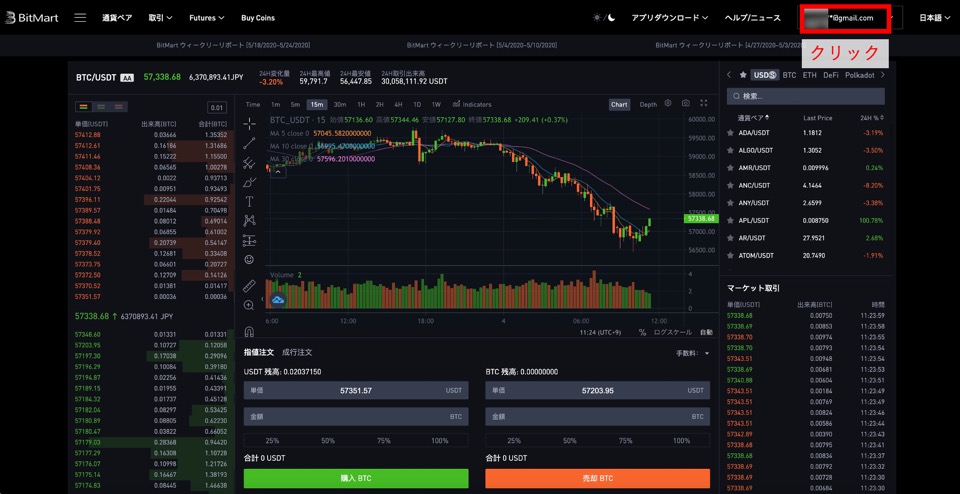960x494 pixels.
Task: Select the prediction/position measuring tool
Action: pos(250,240)
